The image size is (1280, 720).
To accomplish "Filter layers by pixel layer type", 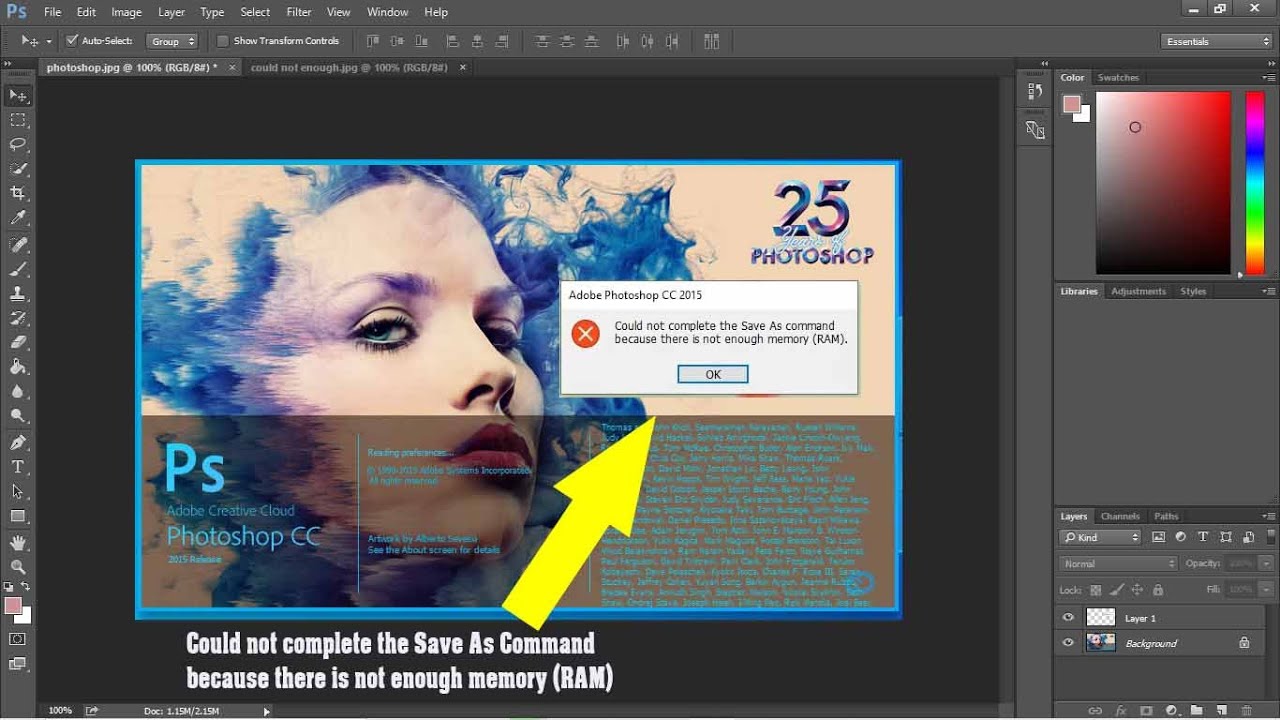I will click(x=1159, y=537).
